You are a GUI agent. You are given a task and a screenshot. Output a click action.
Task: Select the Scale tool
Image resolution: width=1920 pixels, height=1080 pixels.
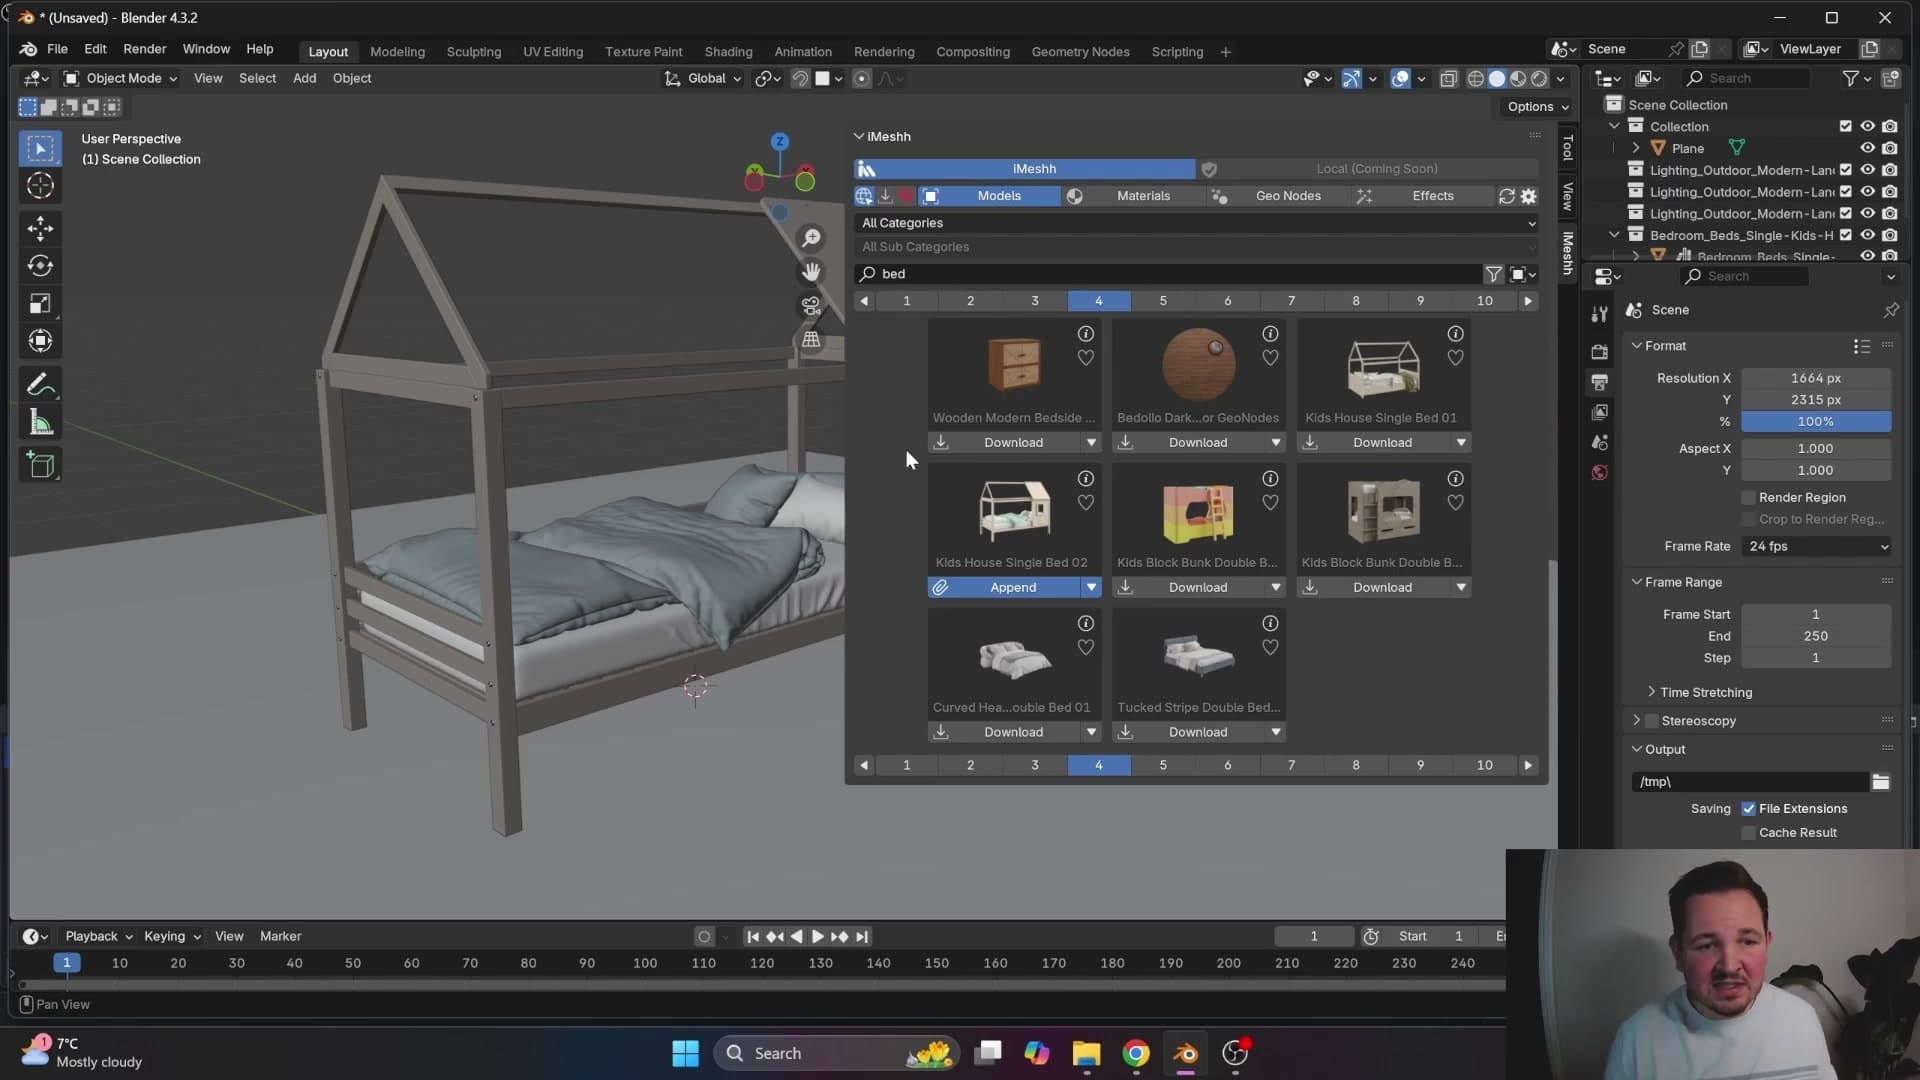coord(40,304)
